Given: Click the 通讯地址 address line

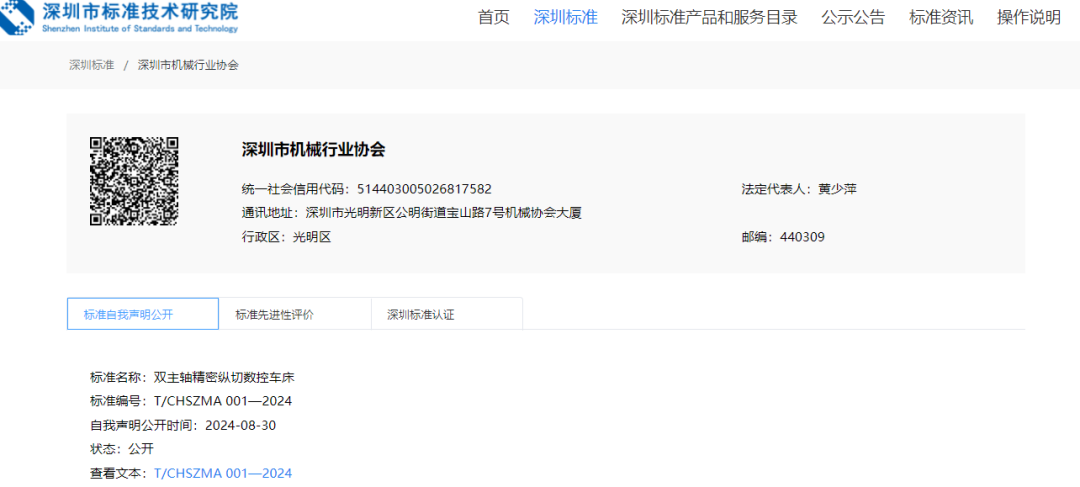Looking at the screenshot, I should [x=412, y=213].
